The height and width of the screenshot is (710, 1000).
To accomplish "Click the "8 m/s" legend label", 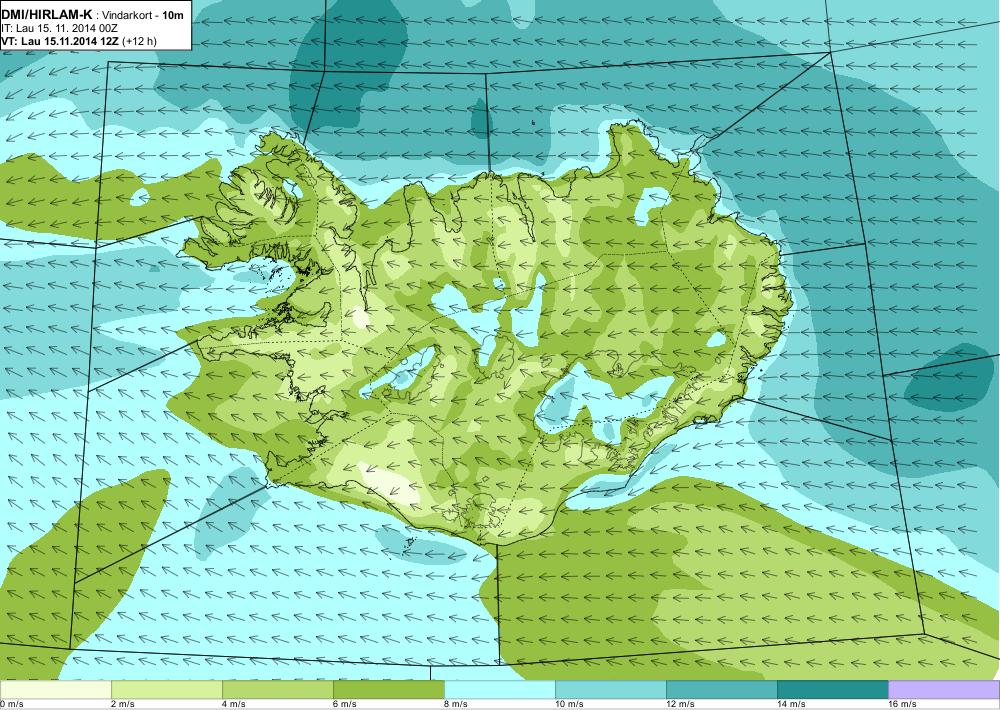I will coord(456,704).
